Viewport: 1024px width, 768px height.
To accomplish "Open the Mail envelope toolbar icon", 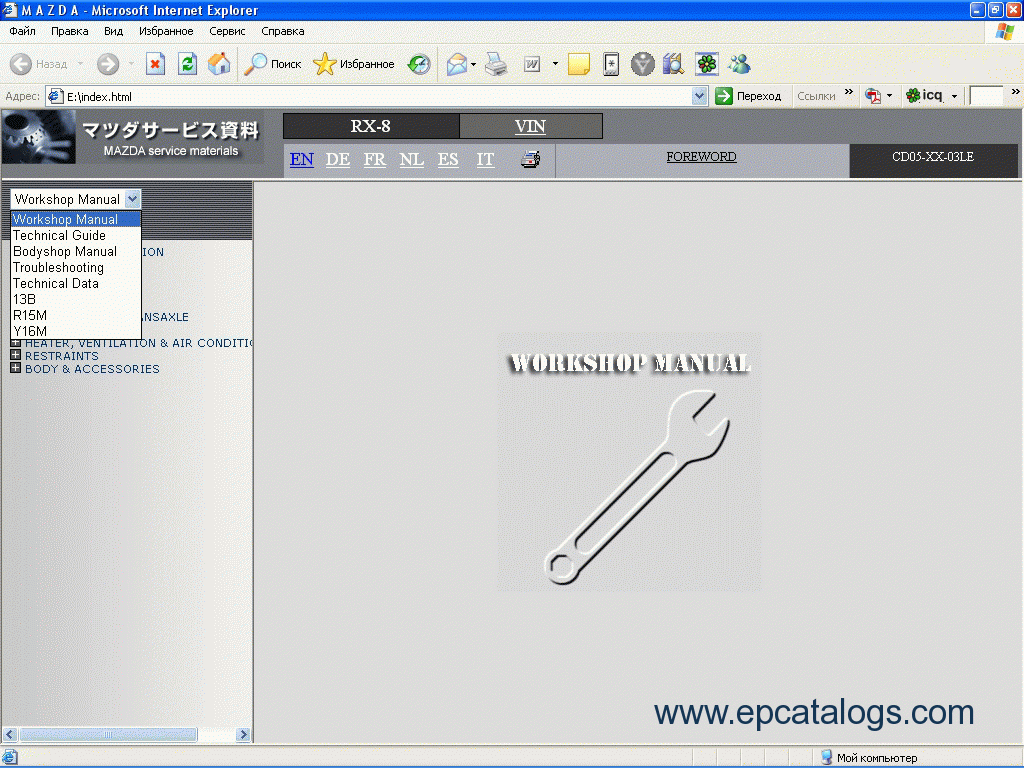I will tap(456, 64).
